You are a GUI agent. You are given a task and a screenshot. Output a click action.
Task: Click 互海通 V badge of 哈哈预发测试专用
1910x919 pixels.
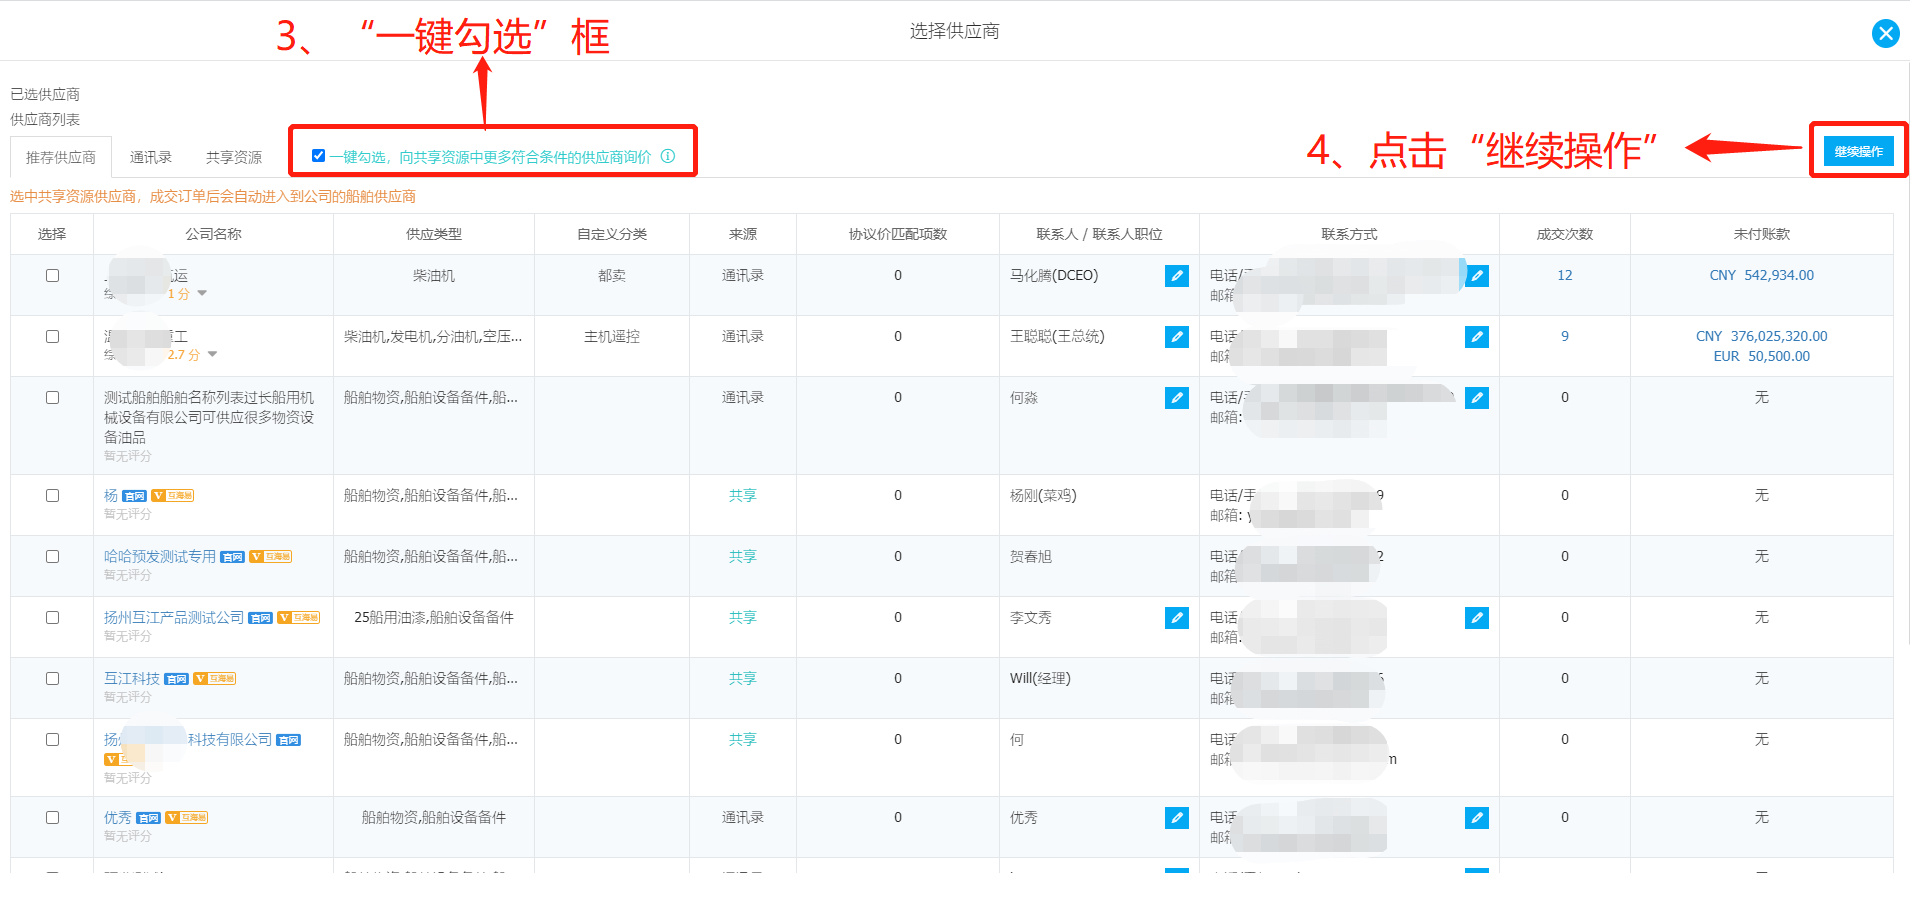[270, 557]
